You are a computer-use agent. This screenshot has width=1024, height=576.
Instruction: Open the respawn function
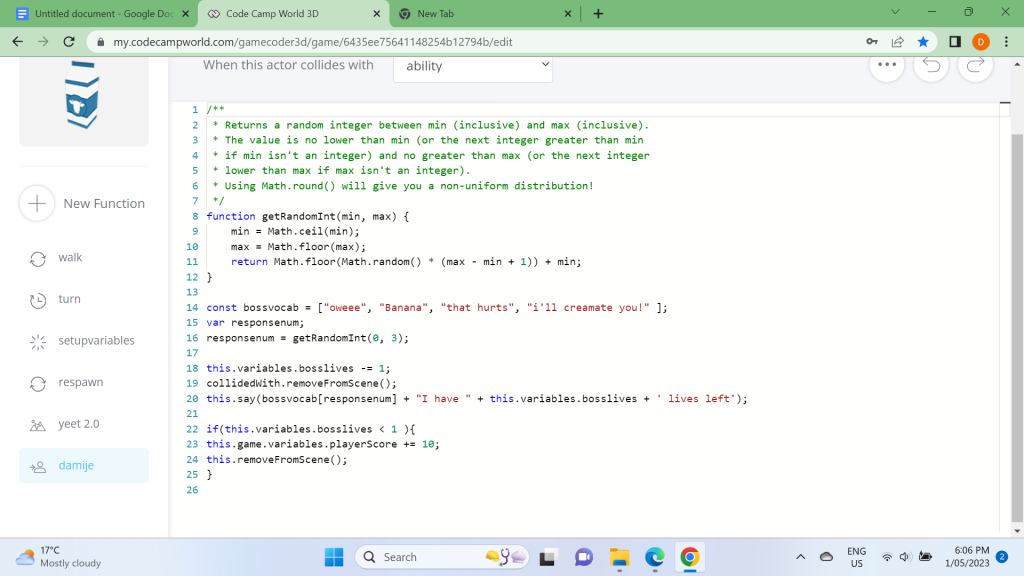[x=80, y=382]
